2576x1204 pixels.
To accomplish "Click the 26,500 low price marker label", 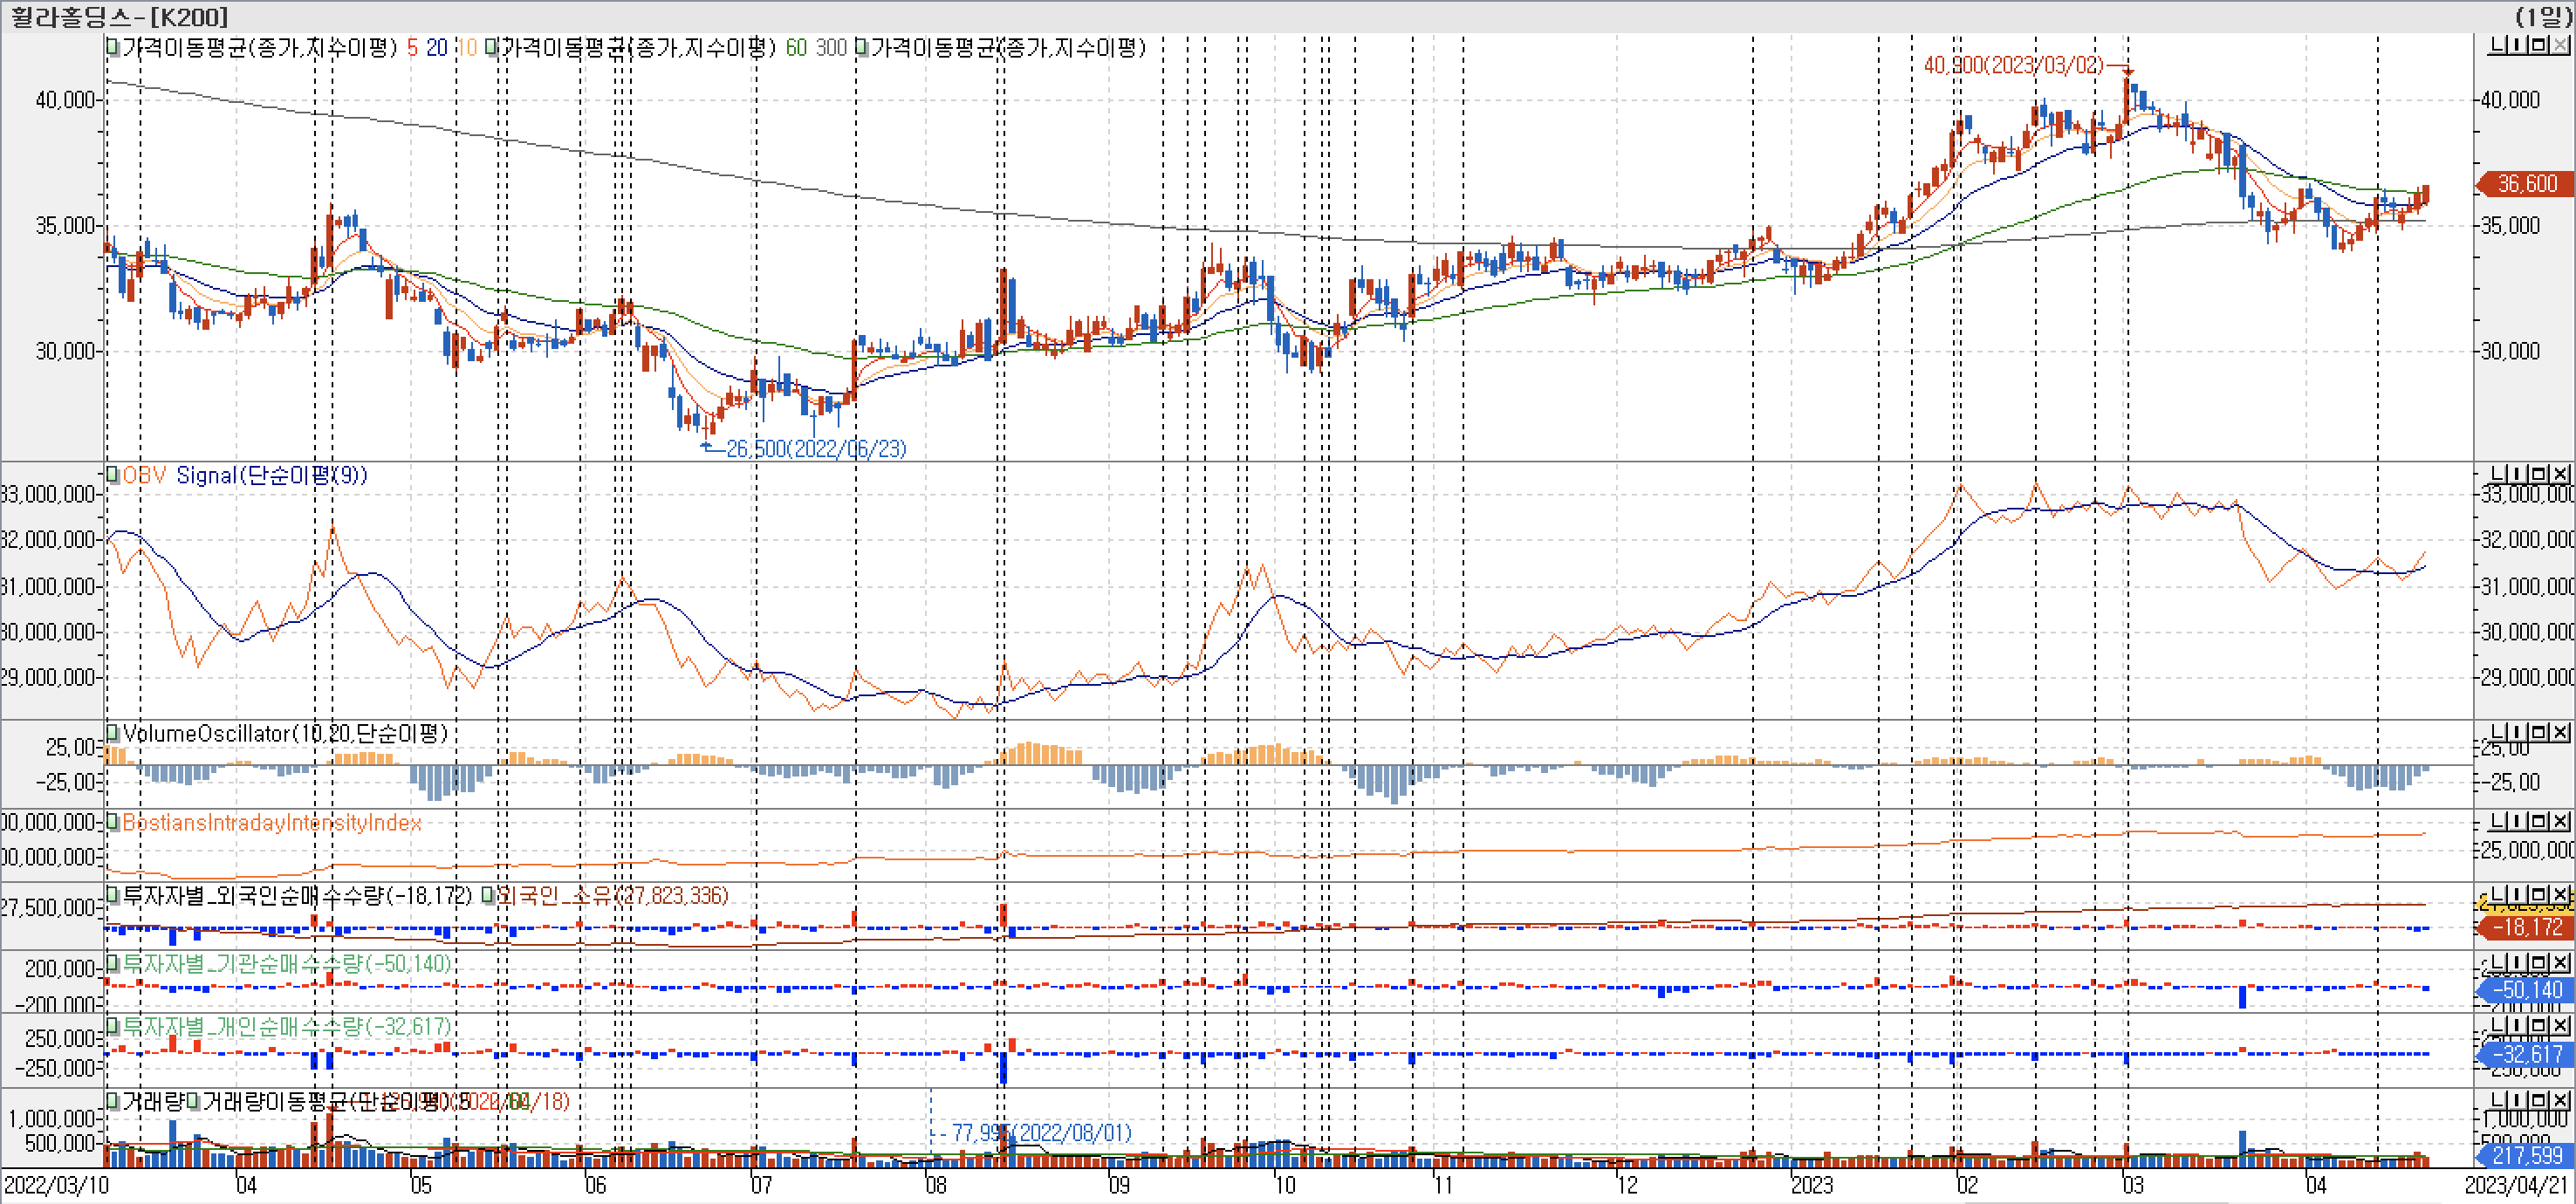I will (x=815, y=449).
